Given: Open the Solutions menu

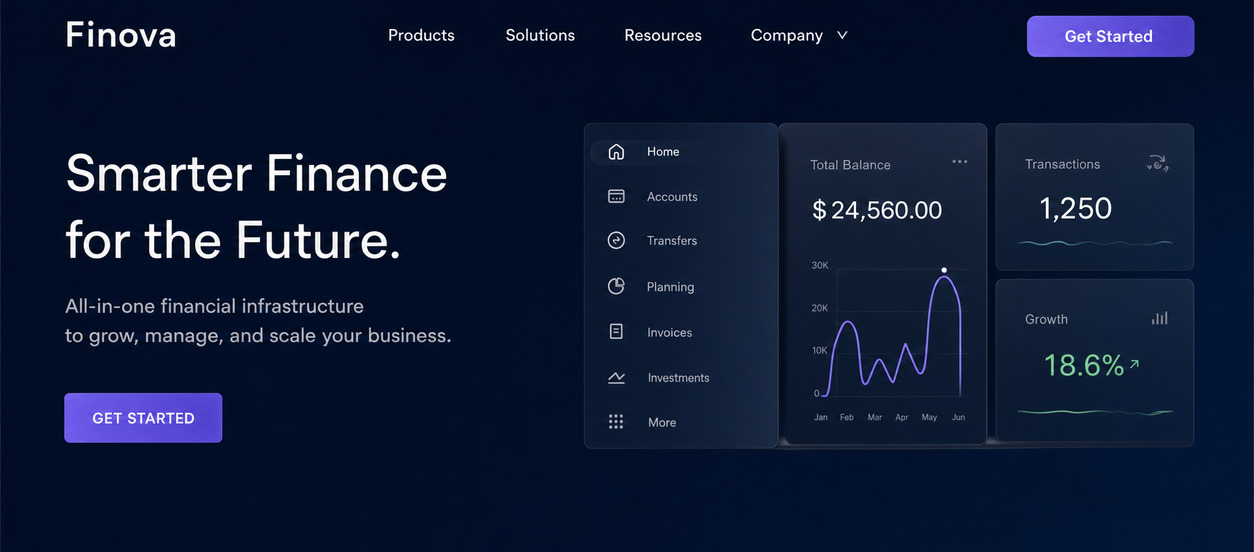Looking at the screenshot, I should pos(540,35).
